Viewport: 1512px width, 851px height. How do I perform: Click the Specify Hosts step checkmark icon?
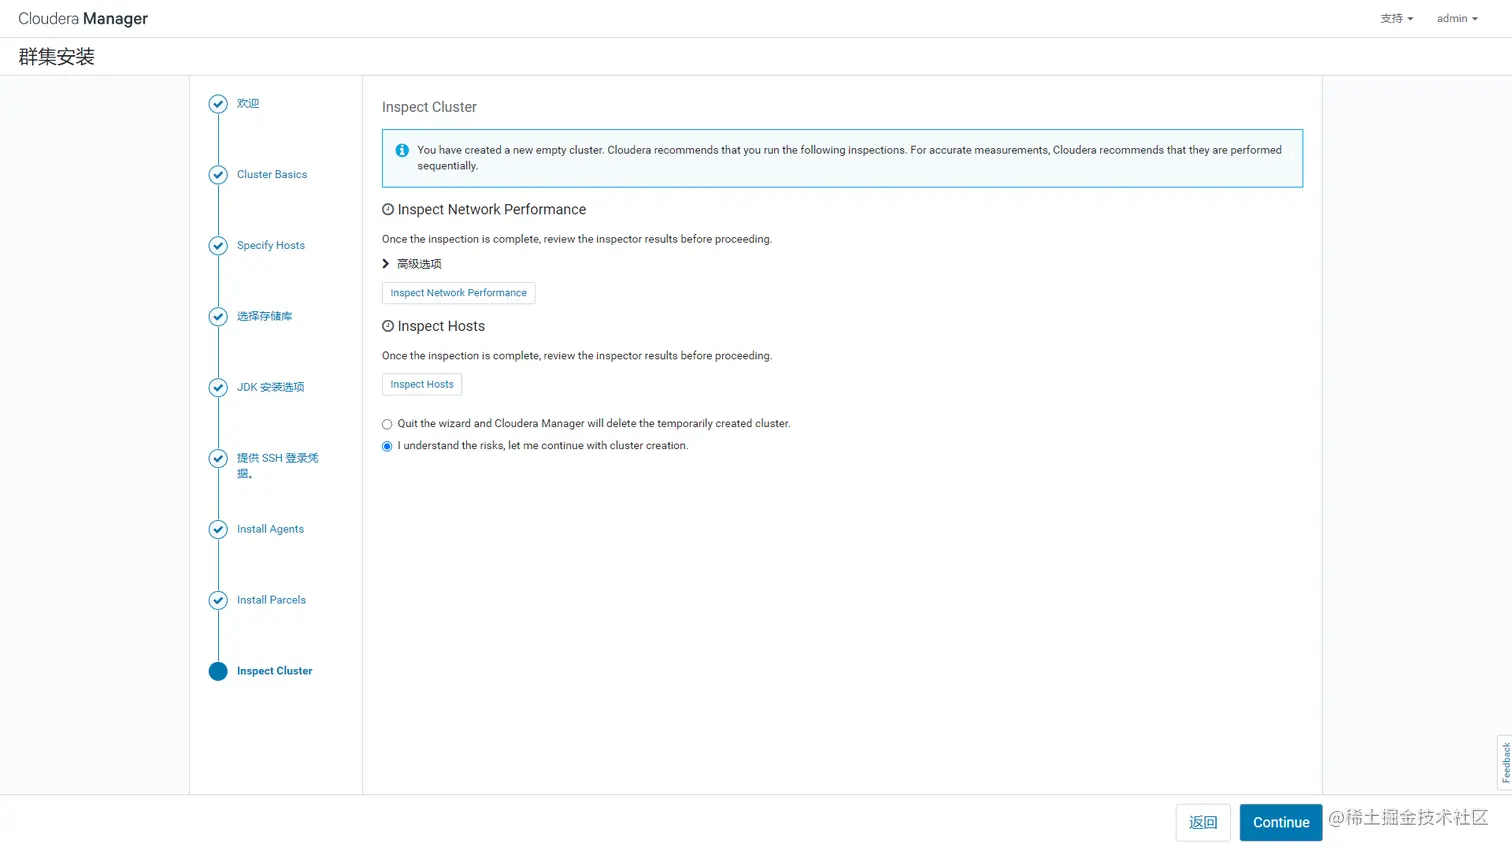218,246
